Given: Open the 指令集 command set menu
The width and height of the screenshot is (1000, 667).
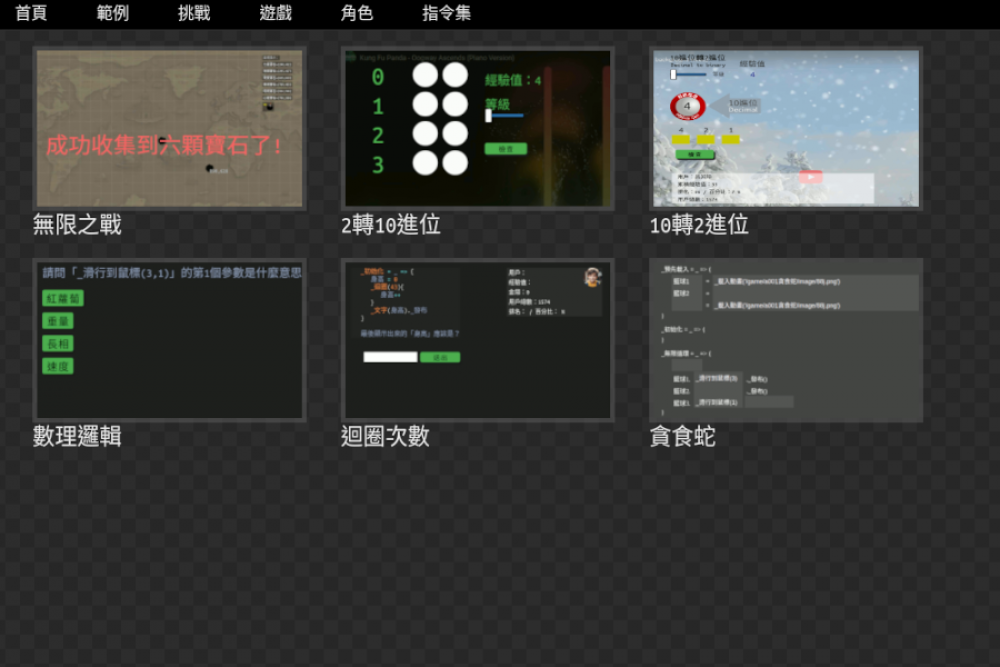Looking at the screenshot, I should tap(446, 13).
